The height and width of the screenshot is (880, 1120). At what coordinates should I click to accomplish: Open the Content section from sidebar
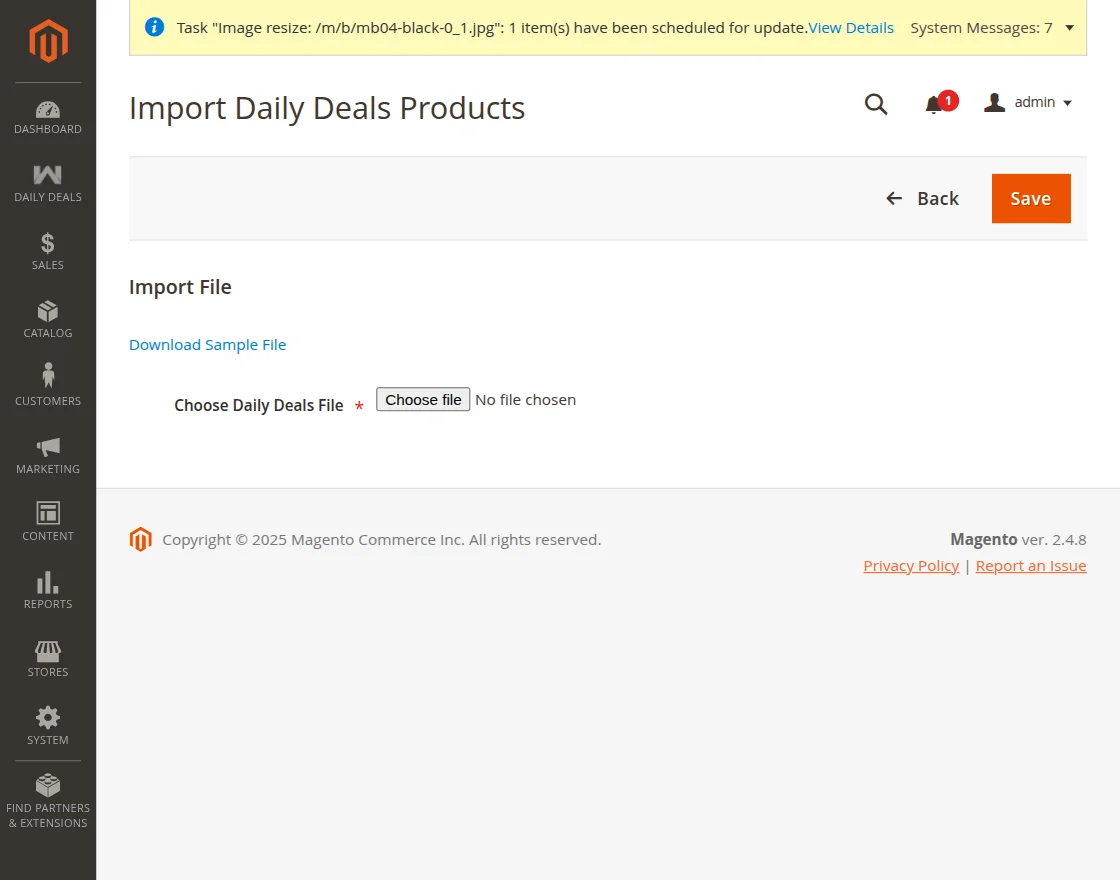coord(47,520)
